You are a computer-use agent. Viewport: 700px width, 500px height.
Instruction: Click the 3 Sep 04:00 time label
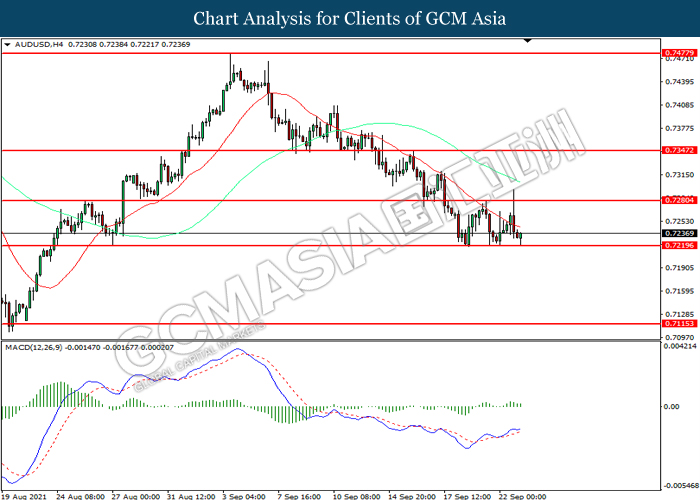point(244,496)
